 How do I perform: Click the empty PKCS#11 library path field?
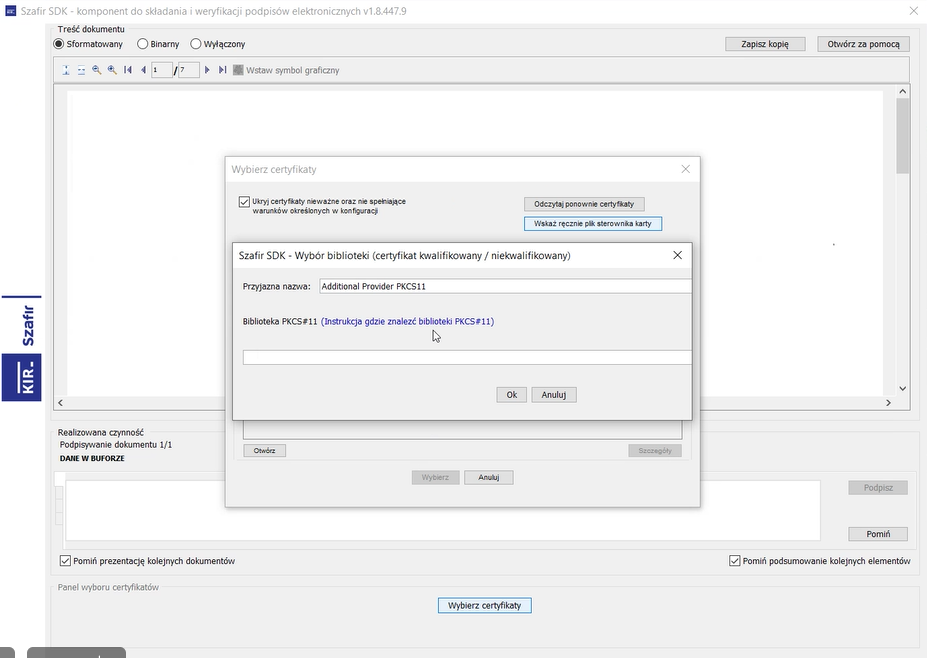(x=467, y=357)
